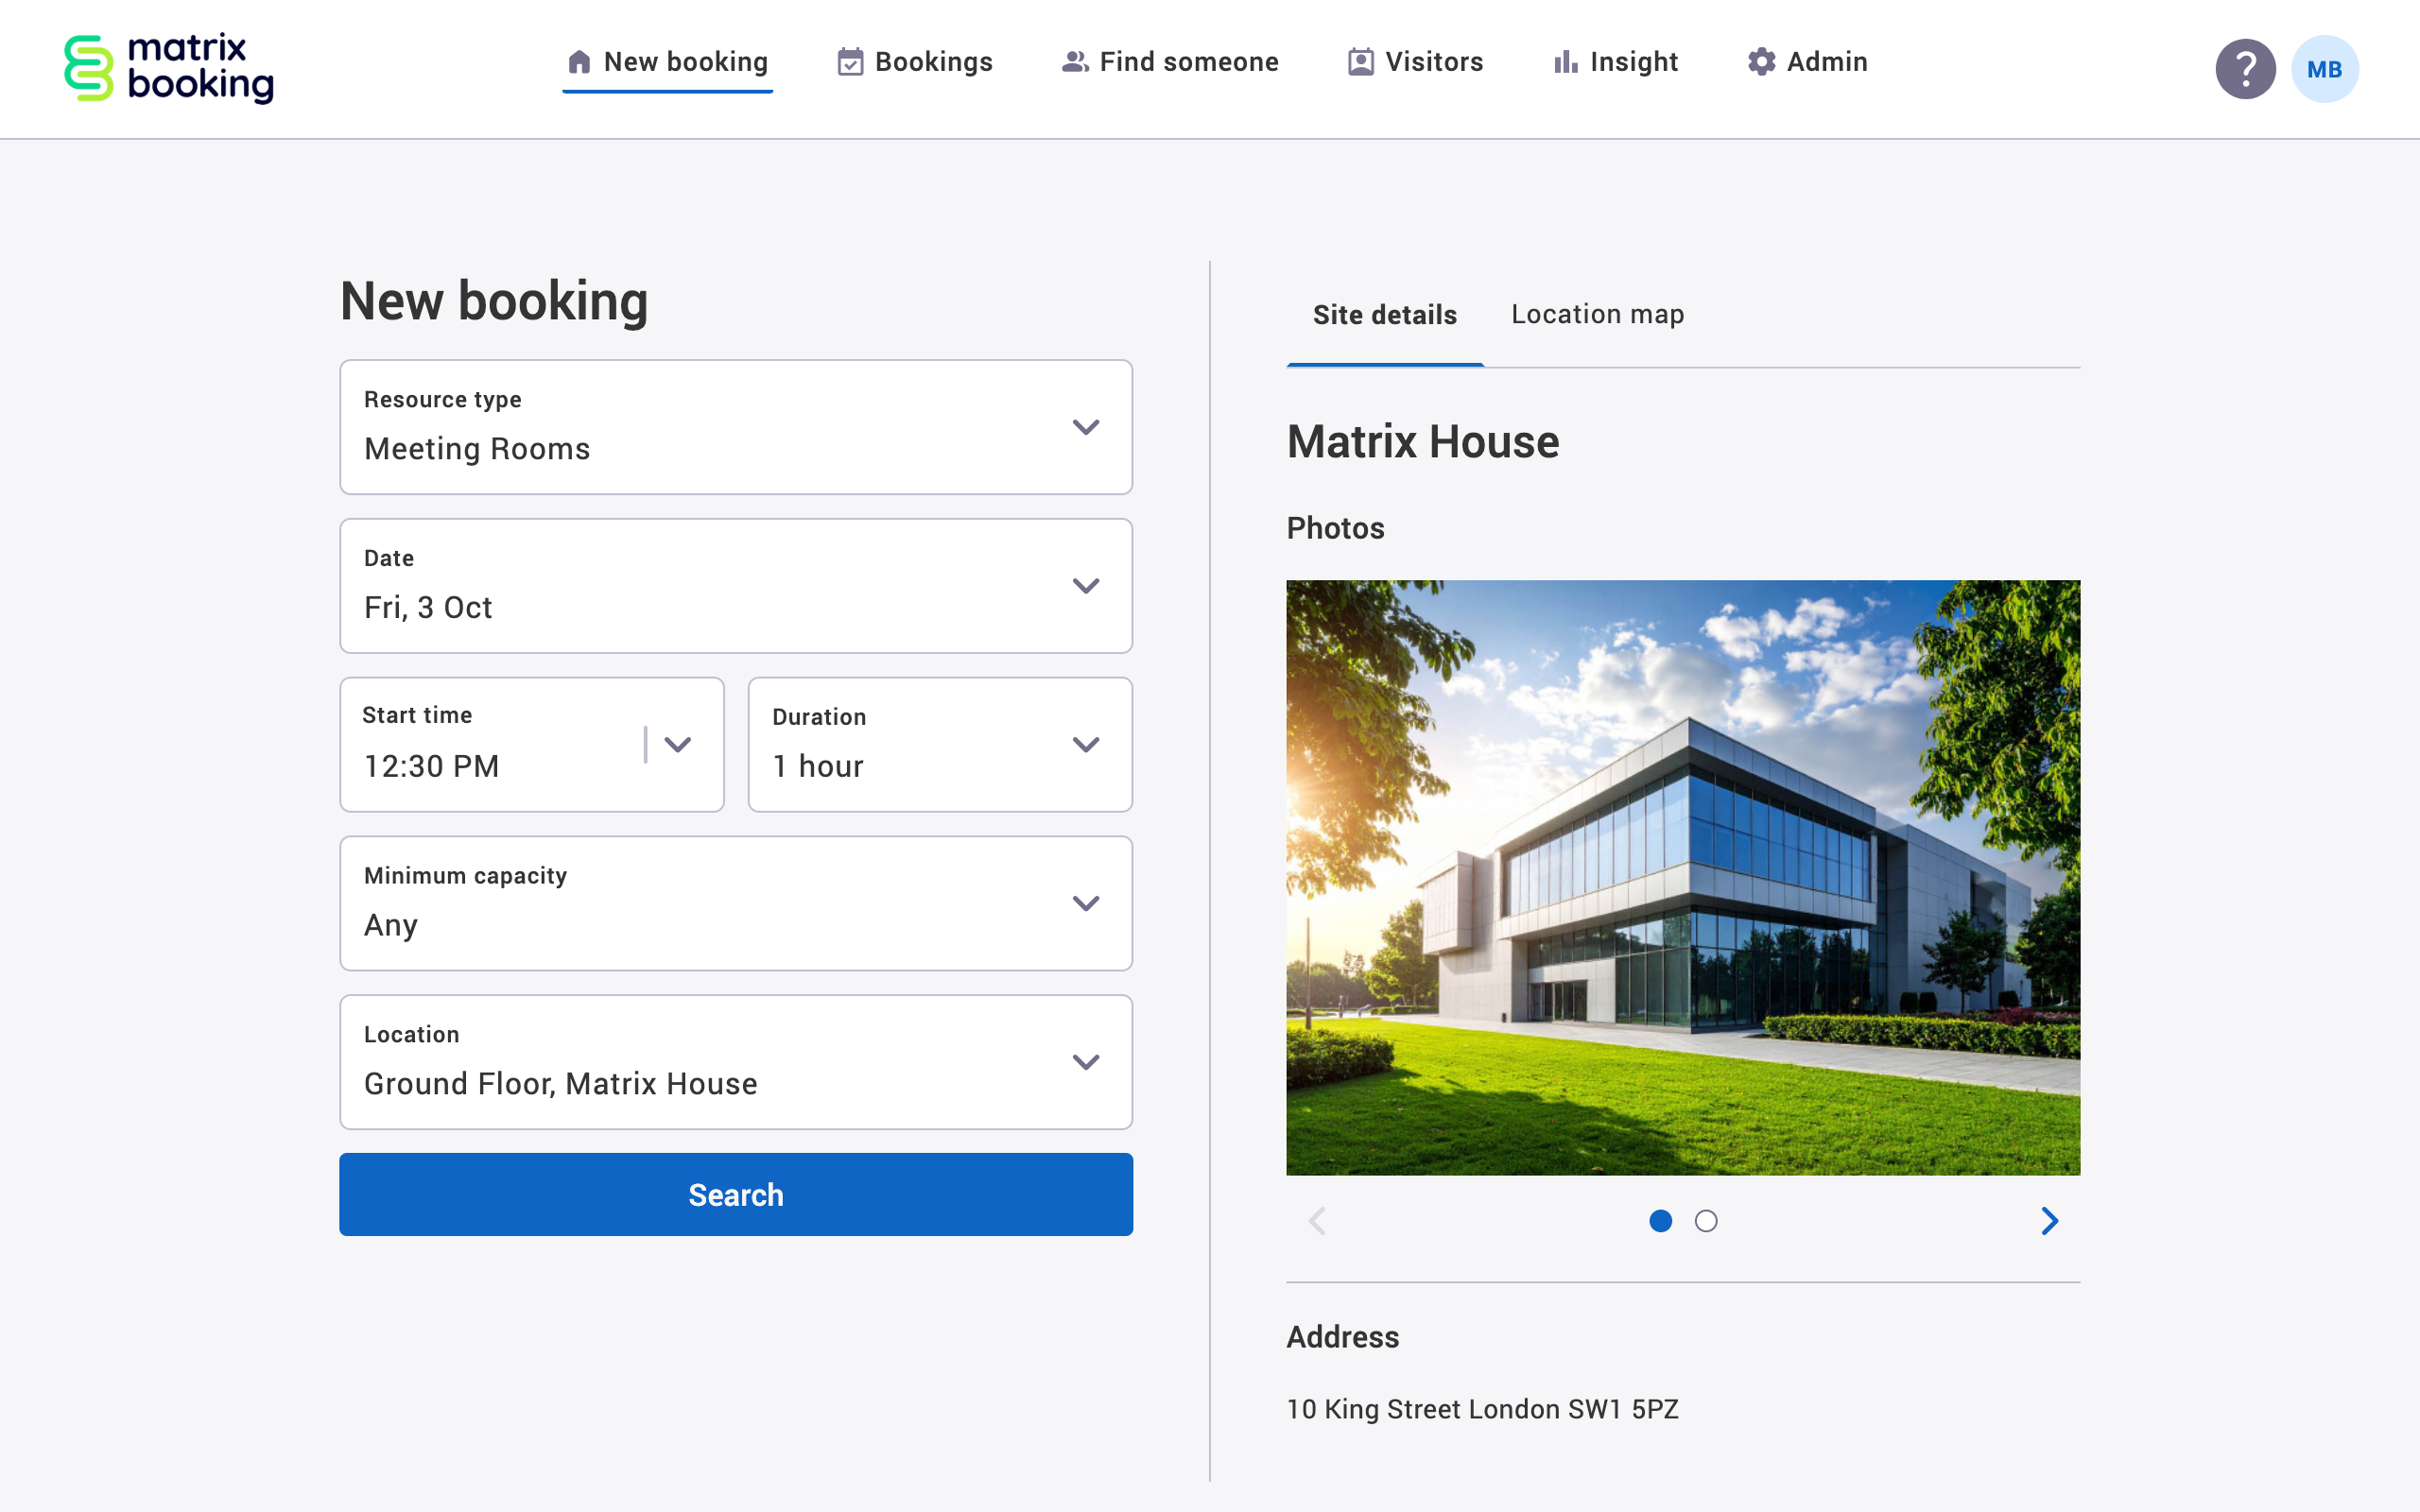2420x1512 pixels.
Task: Click the Insight chart icon
Action: 1565,61
